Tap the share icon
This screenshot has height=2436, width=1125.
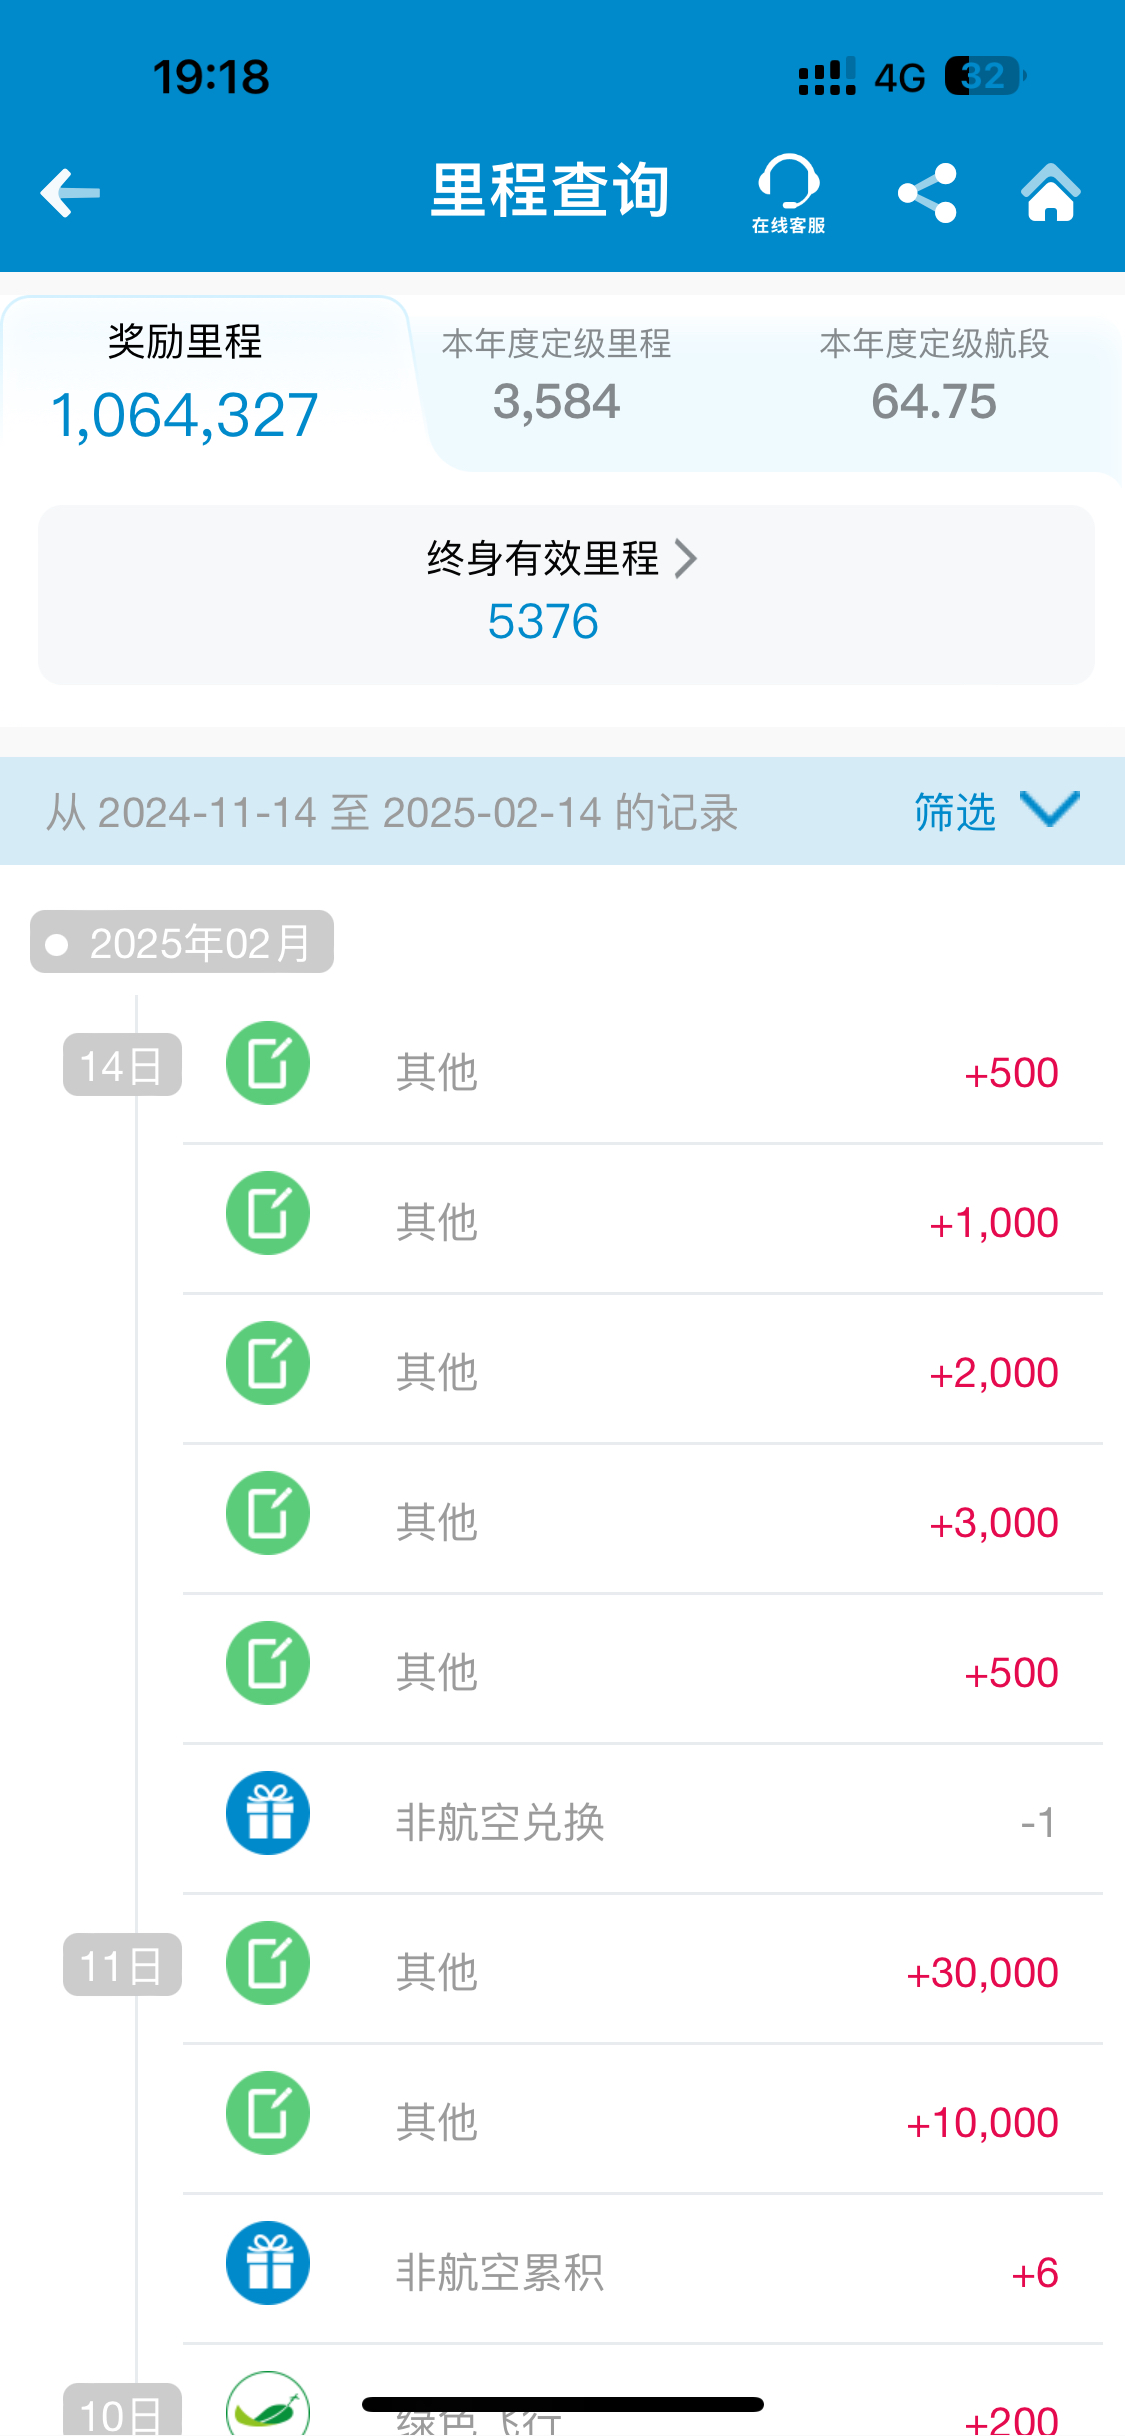(927, 193)
